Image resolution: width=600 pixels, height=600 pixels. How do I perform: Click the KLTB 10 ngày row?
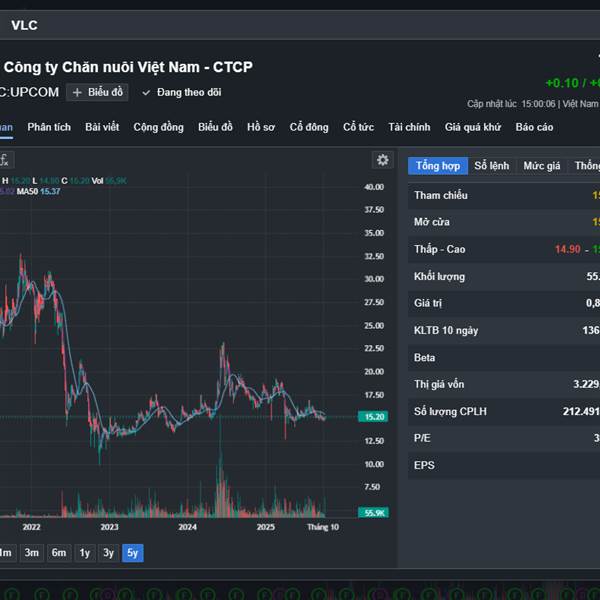[504, 330]
